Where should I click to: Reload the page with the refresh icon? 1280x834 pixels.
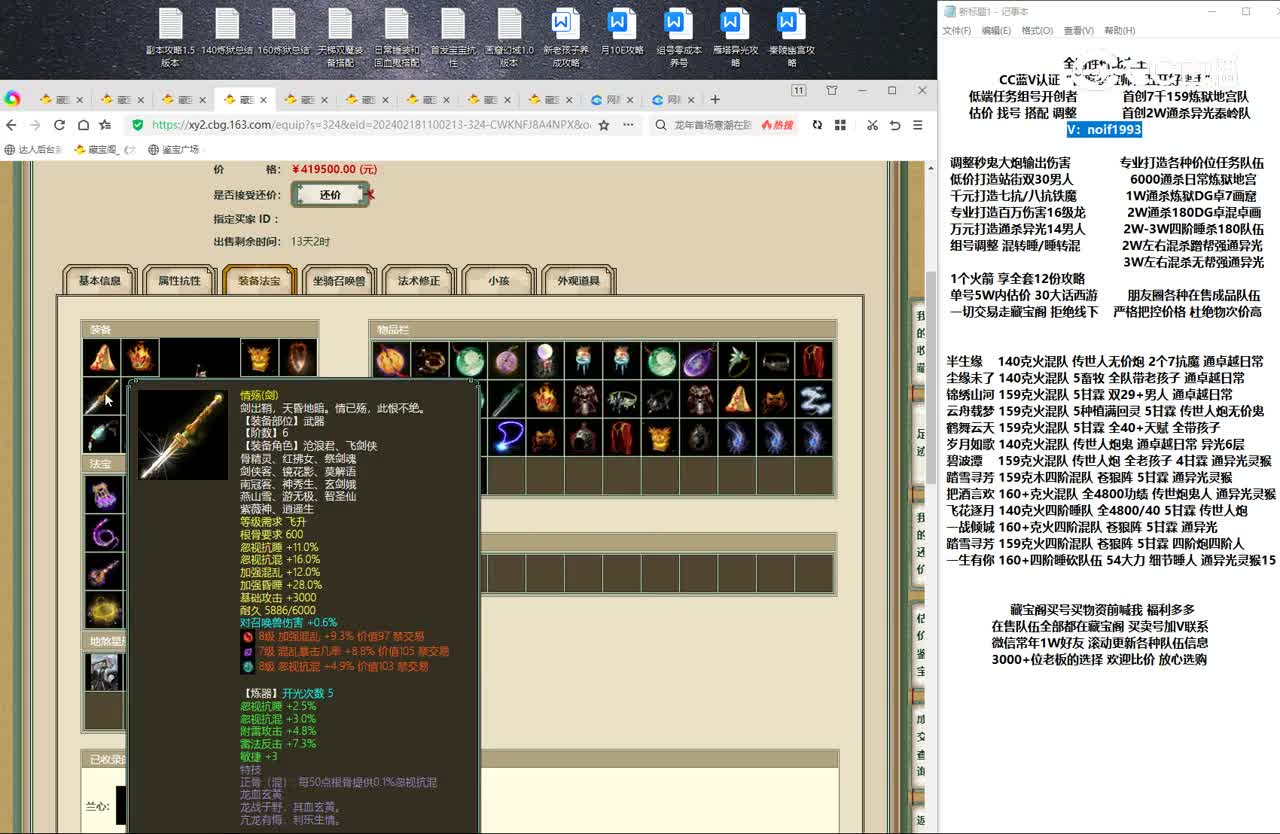pyautogui.click(x=59, y=125)
